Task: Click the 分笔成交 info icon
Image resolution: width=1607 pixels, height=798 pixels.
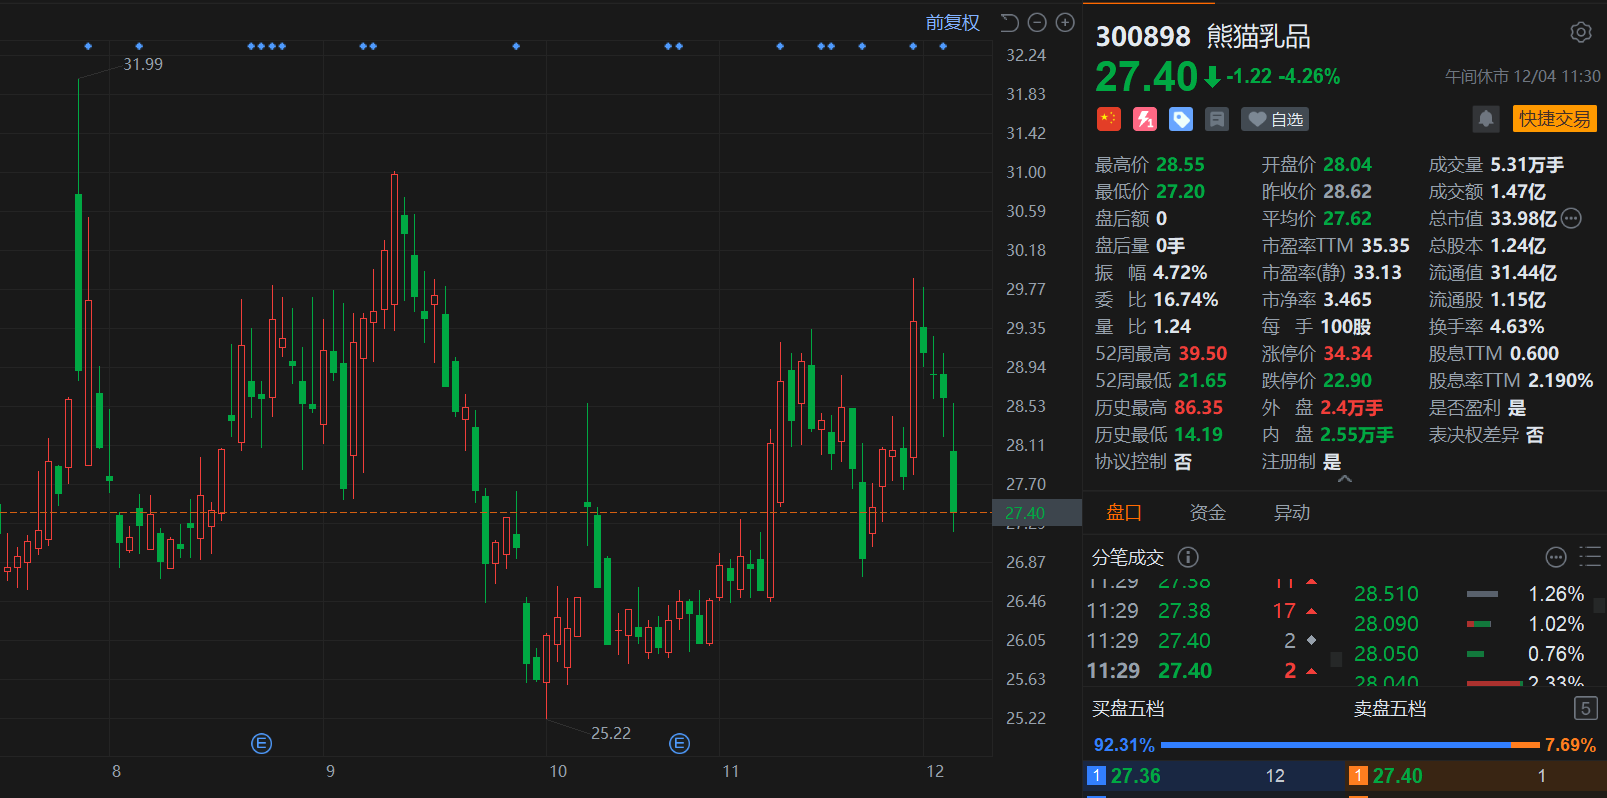Action: [x=1188, y=557]
